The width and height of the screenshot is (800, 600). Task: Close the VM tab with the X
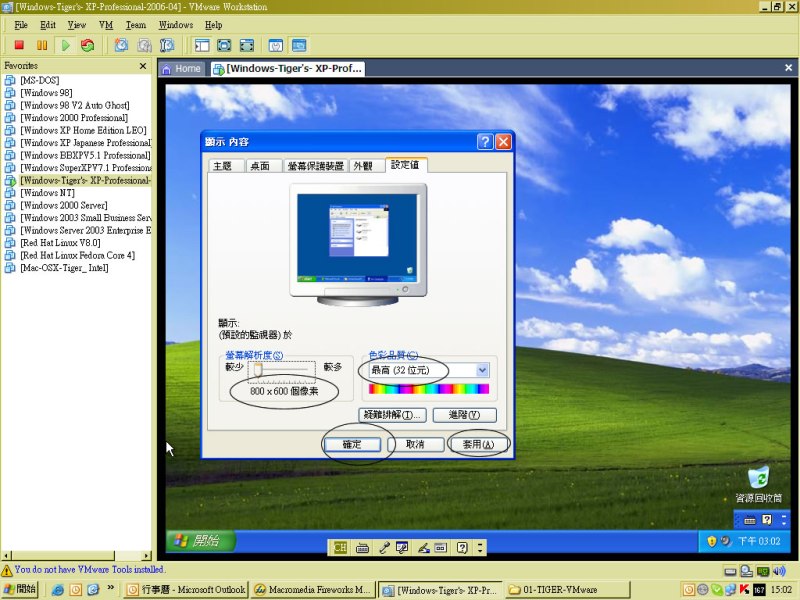[x=788, y=68]
